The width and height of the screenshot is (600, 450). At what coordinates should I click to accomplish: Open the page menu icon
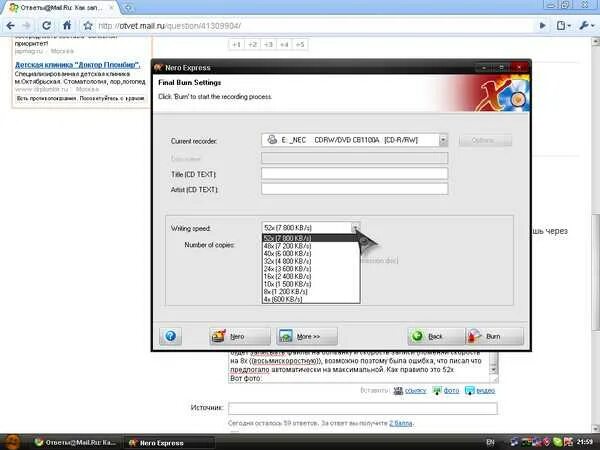tap(563, 26)
